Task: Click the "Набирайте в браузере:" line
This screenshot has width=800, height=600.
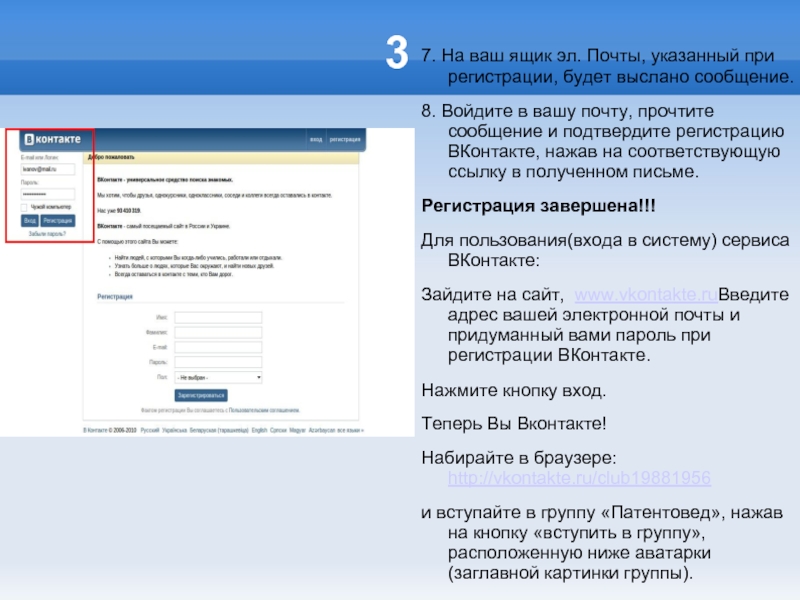Action: click(519, 458)
